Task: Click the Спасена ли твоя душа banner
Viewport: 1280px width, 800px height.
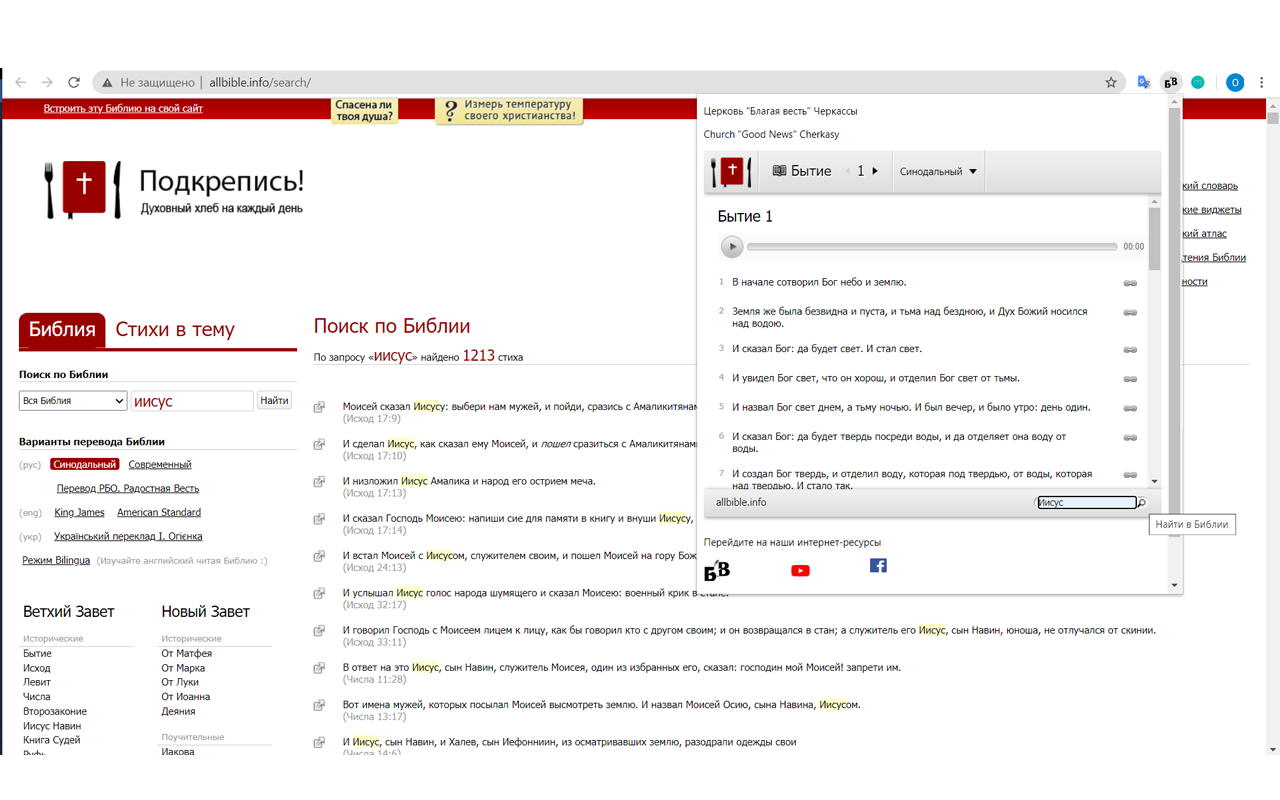Action: click(x=364, y=110)
